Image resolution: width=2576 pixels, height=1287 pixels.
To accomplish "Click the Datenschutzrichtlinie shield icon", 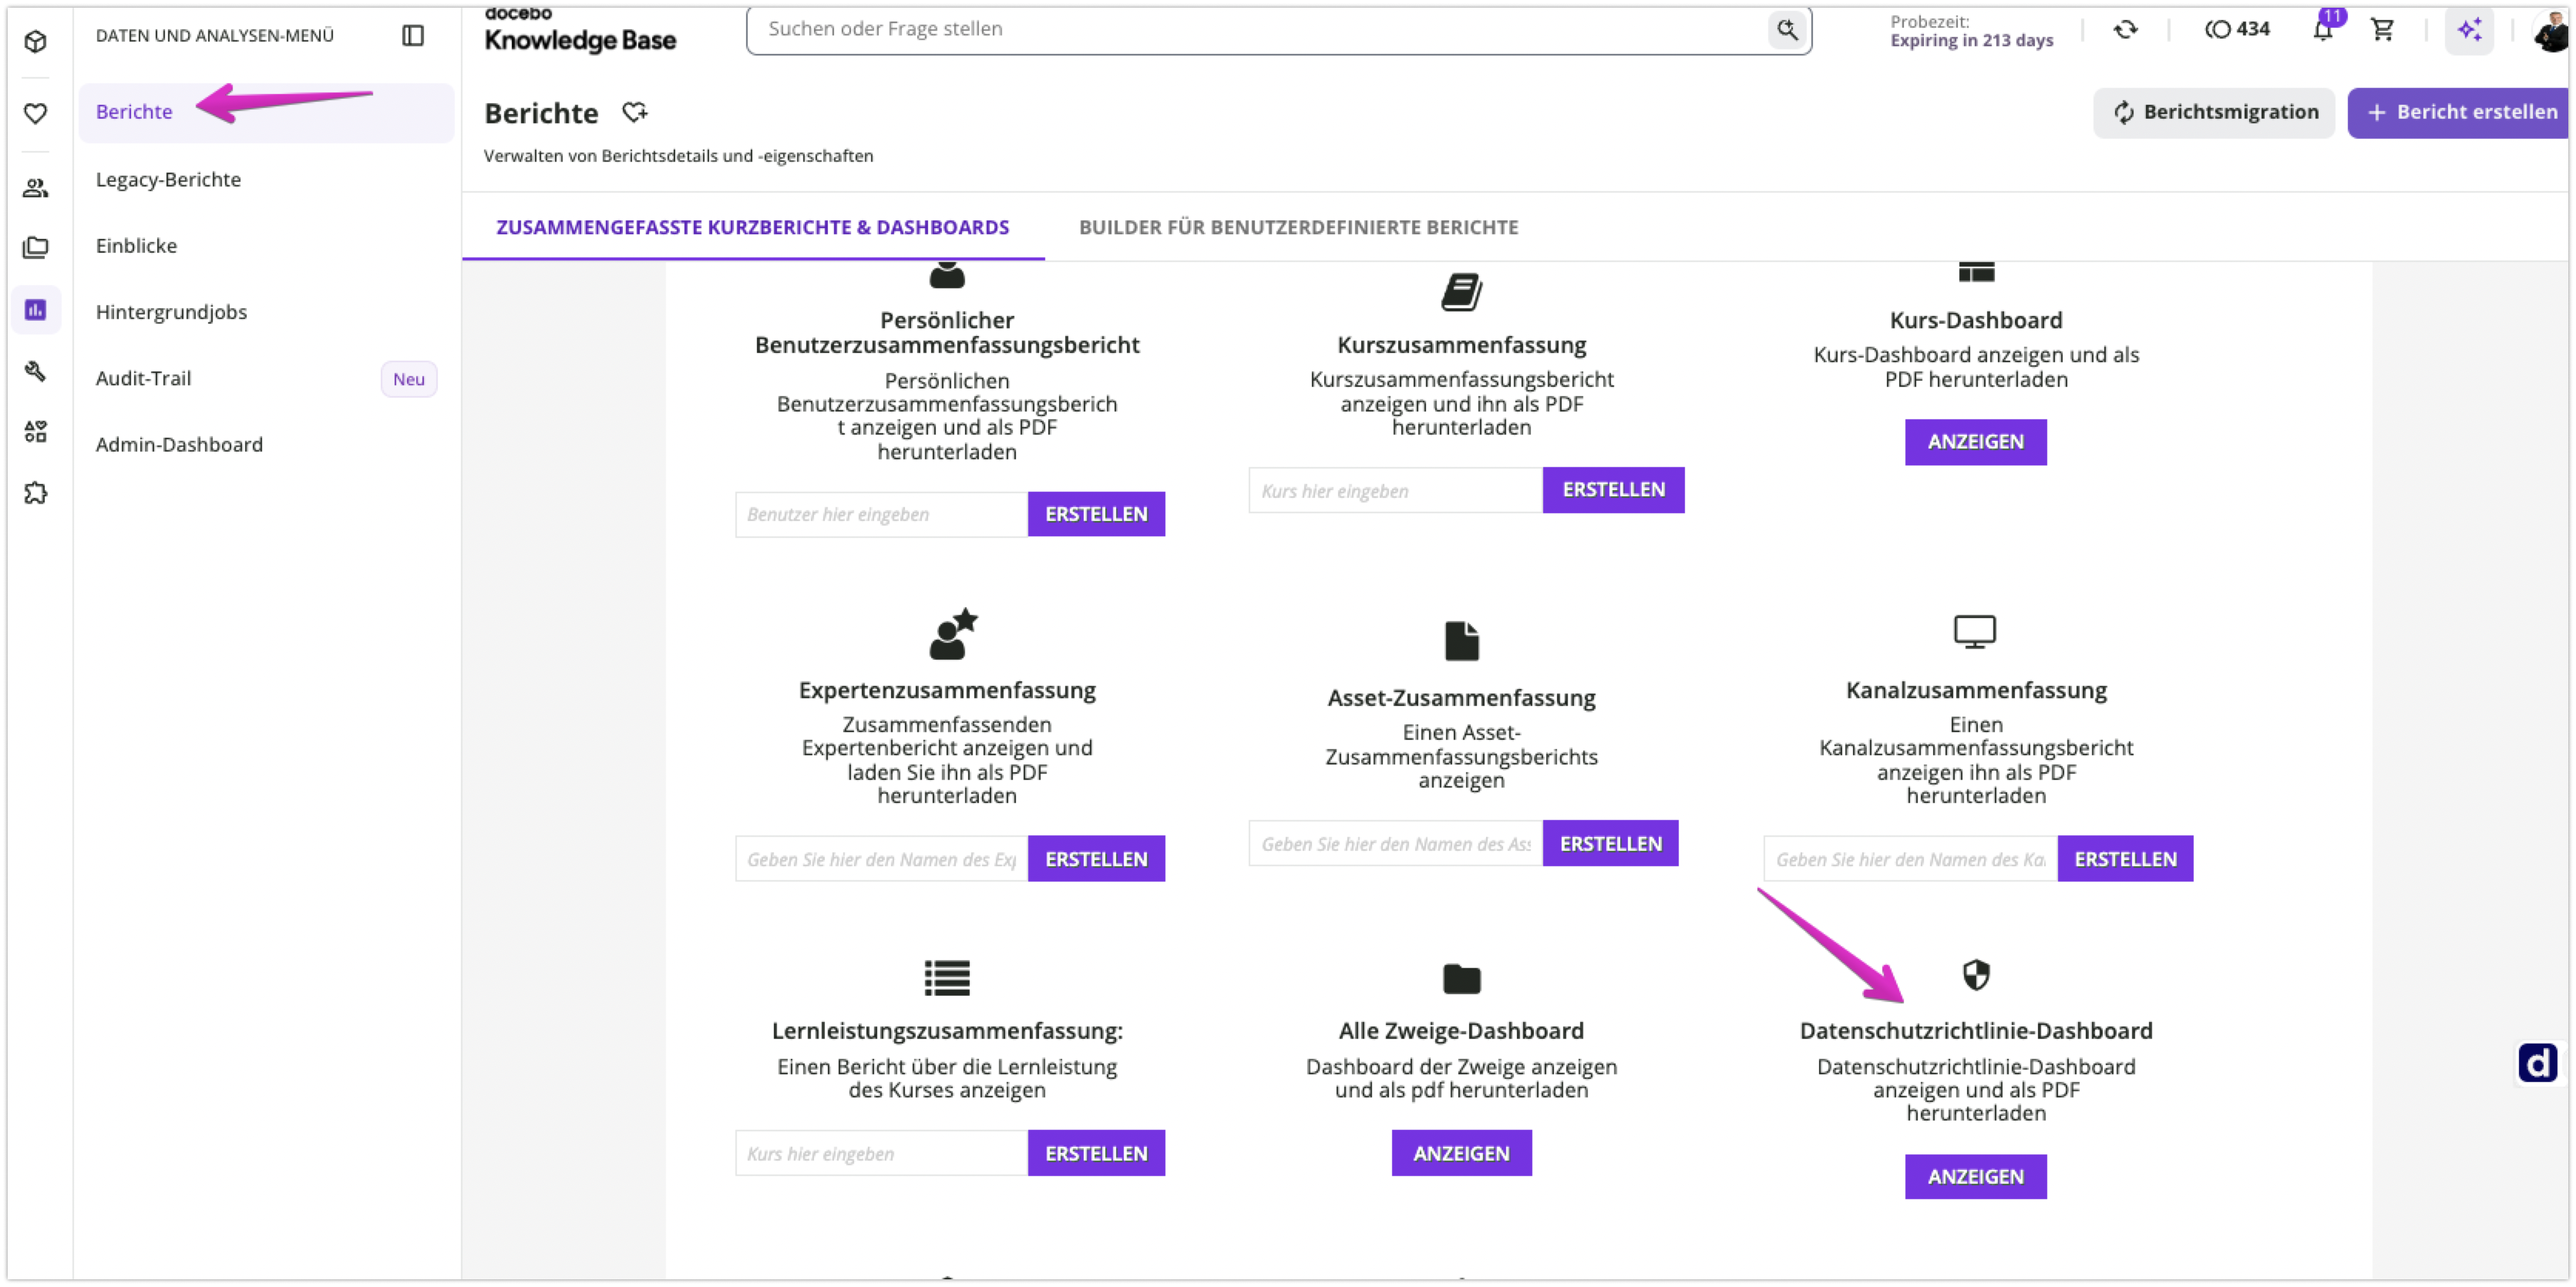I will click(1976, 974).
